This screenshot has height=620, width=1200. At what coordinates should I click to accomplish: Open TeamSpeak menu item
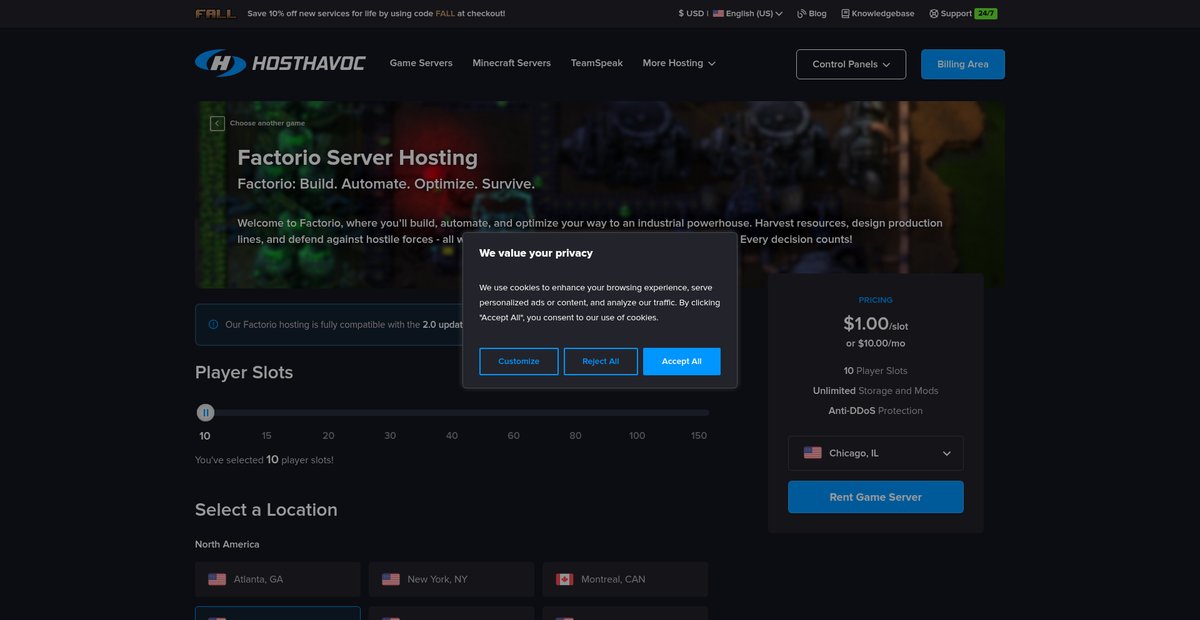(x=597, y=63)
